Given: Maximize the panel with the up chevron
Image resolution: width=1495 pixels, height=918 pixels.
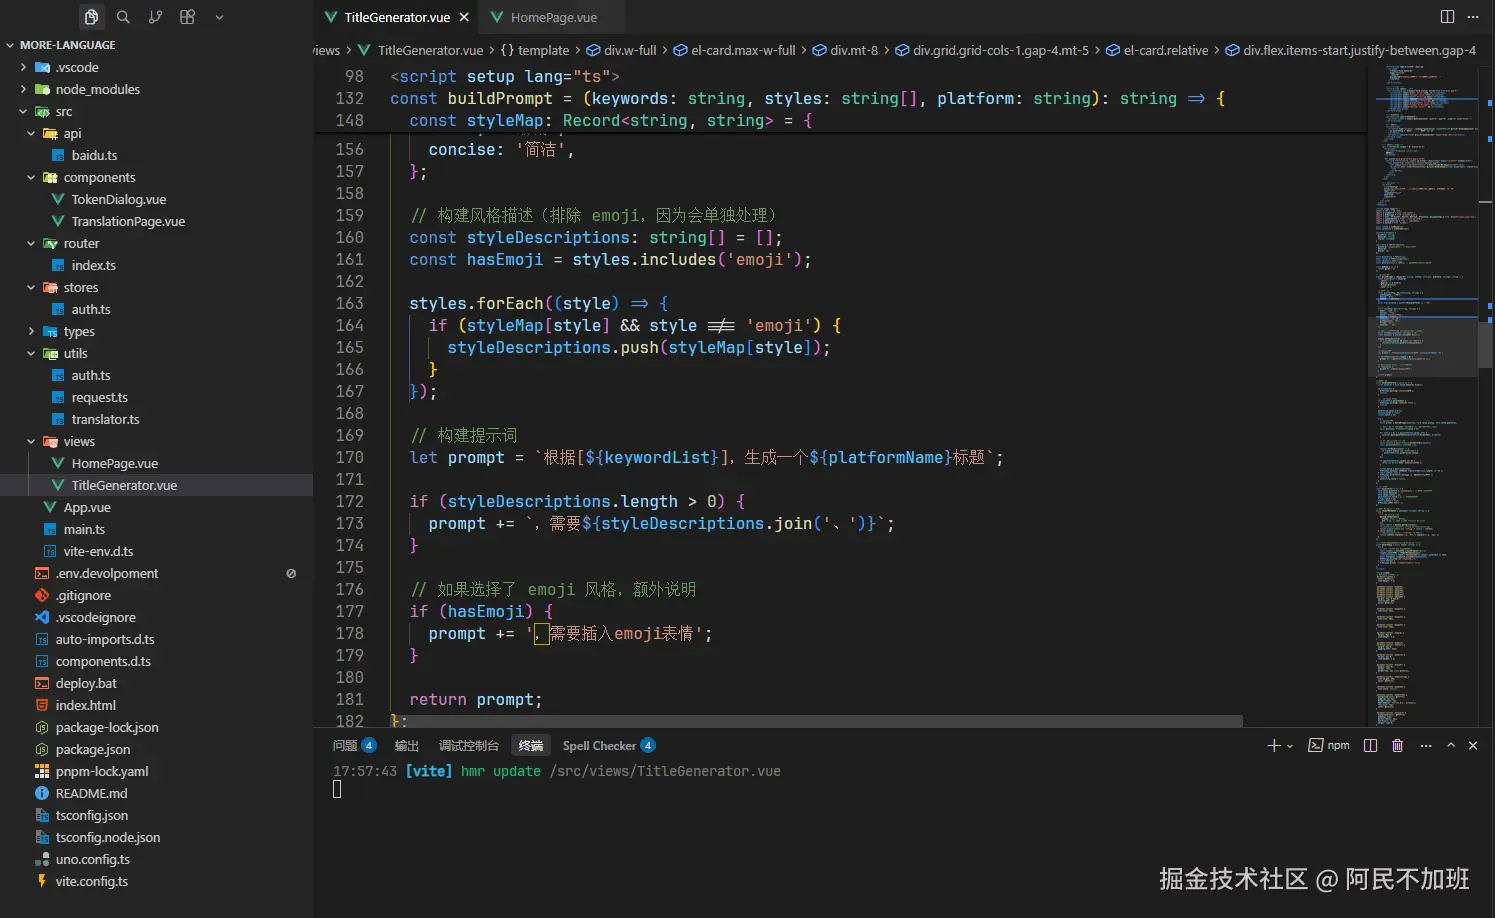Looking at the screenshot, I should coord(1451,746).
